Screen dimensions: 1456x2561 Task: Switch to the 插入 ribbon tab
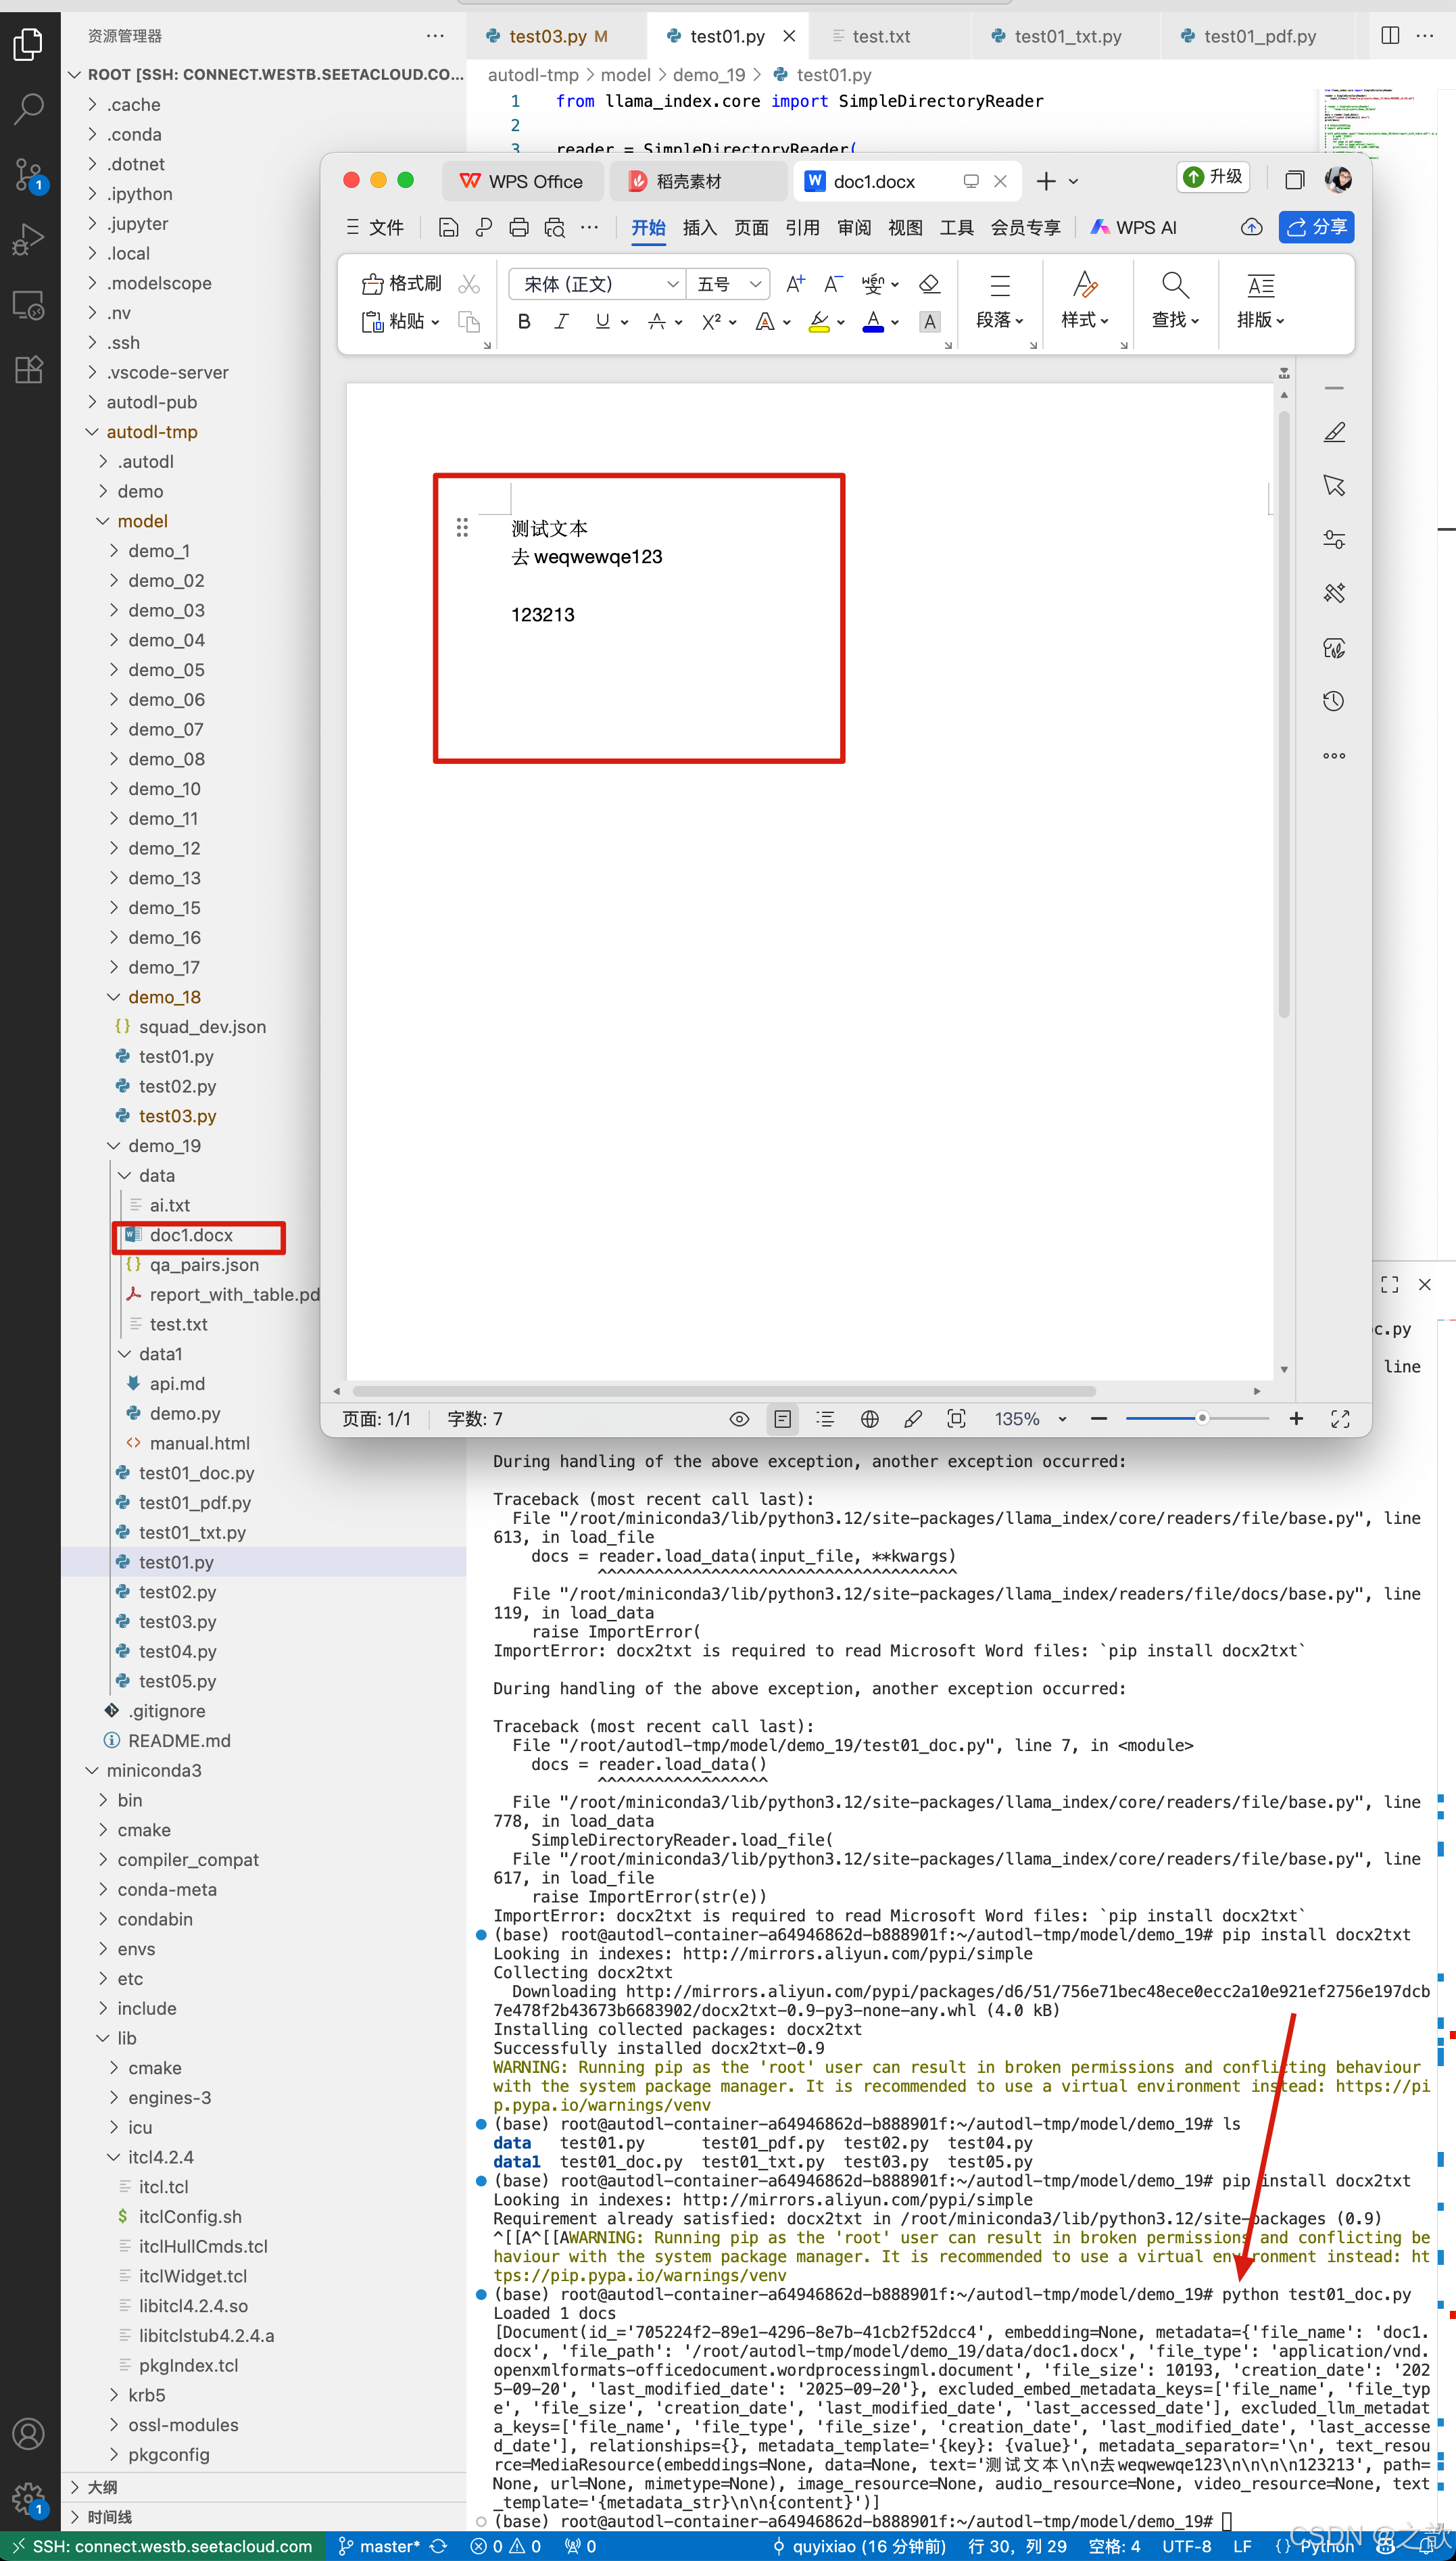pyautogui.click(x=700, y=228)
